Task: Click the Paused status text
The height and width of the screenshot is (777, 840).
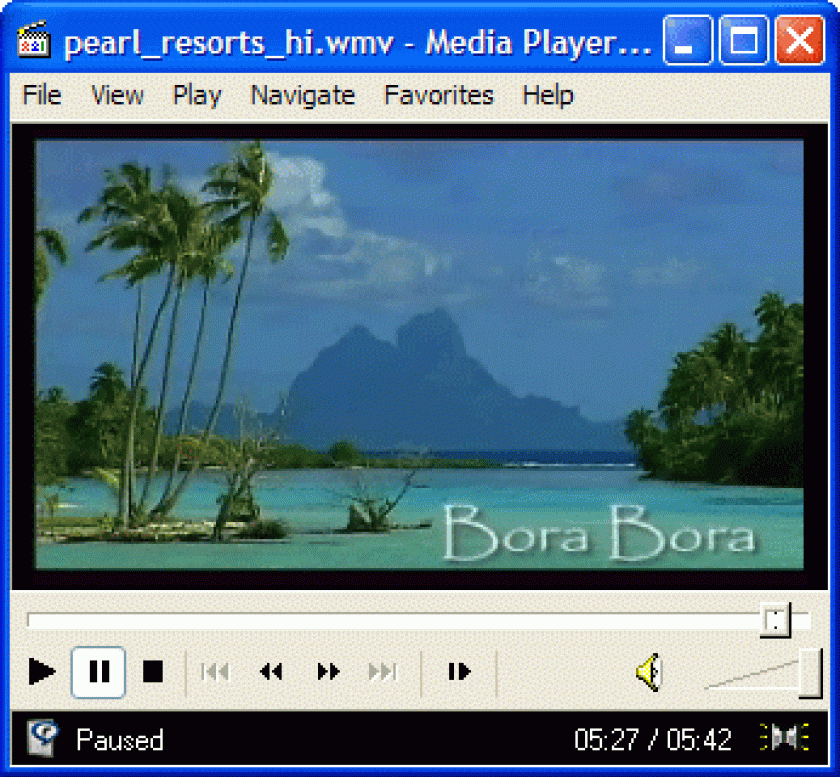Action: click(119, 740)
